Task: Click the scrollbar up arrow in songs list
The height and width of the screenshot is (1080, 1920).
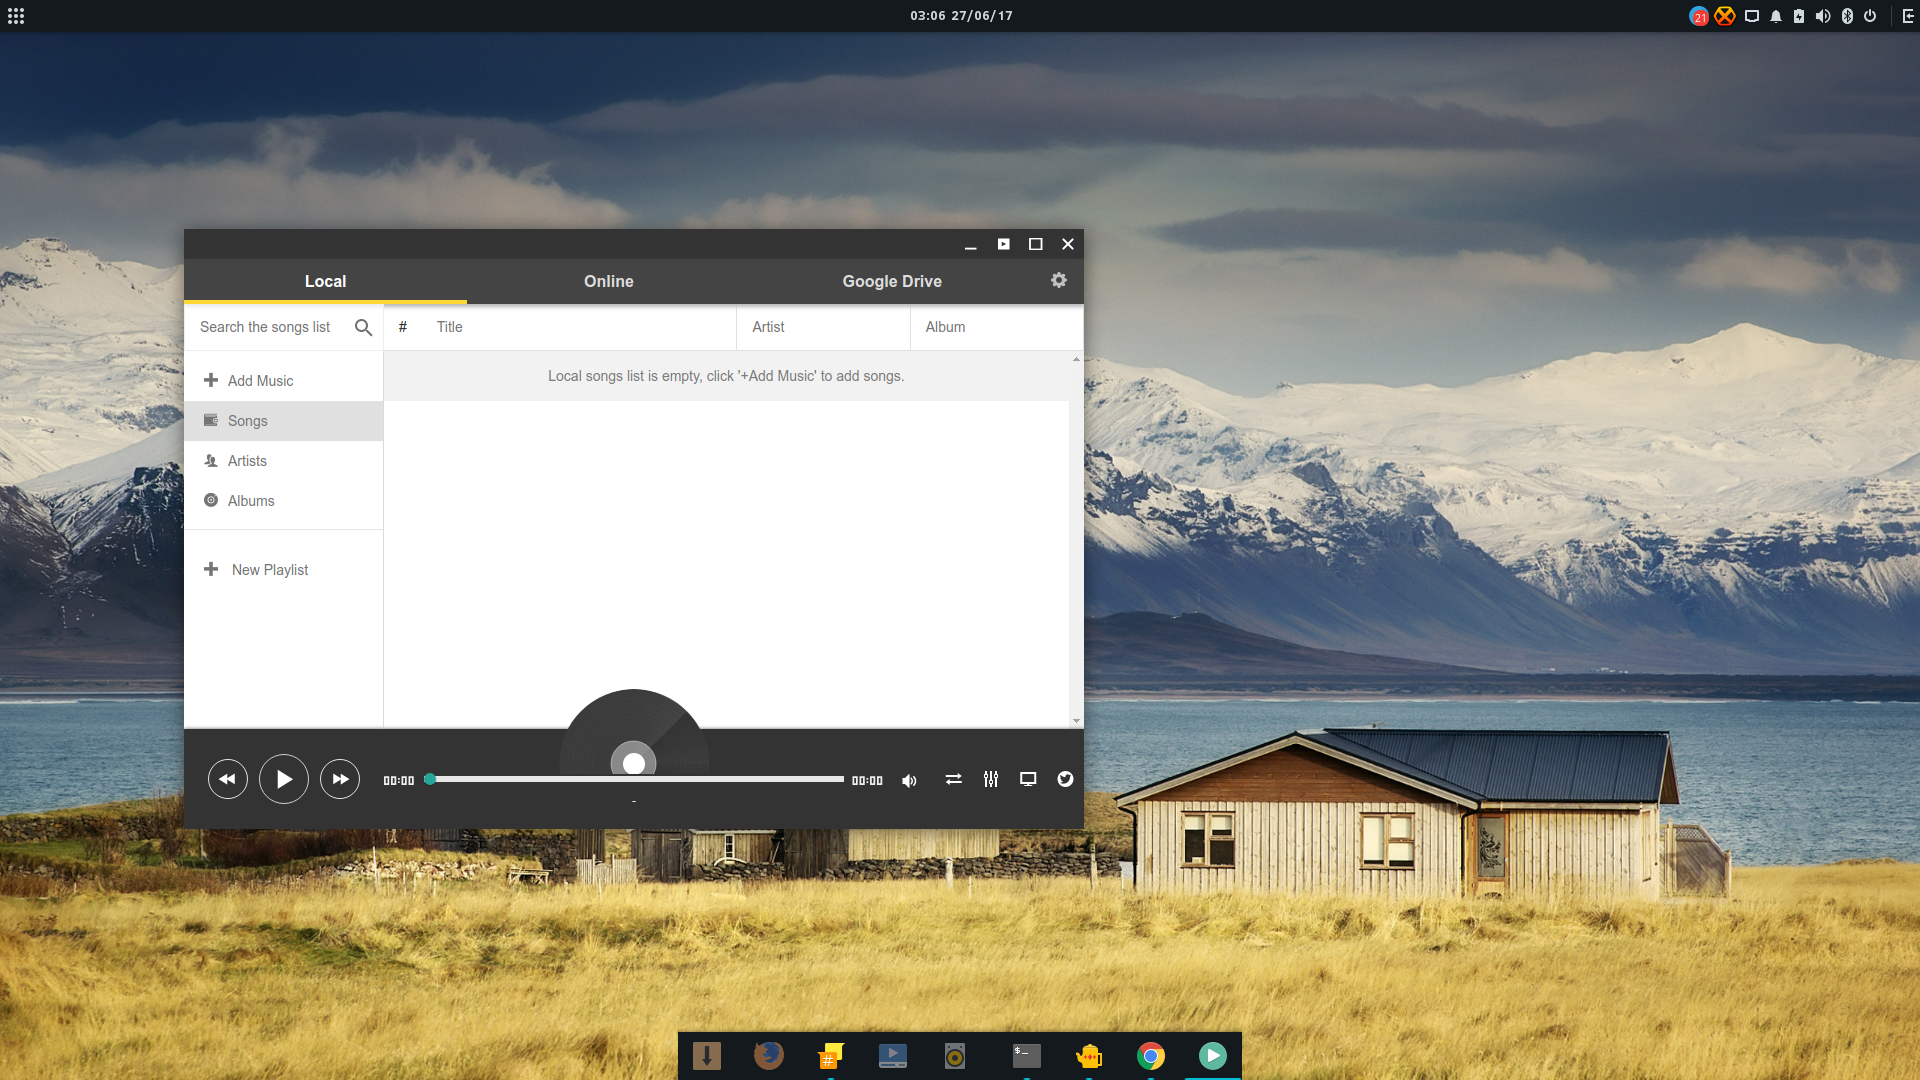Action: [1076, 358]
